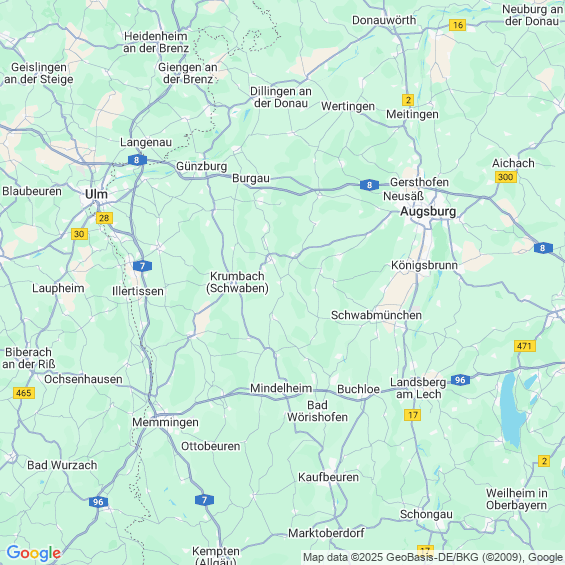Select the Ulm city label
The image size is (565, 565).
(x=96, y=194)
